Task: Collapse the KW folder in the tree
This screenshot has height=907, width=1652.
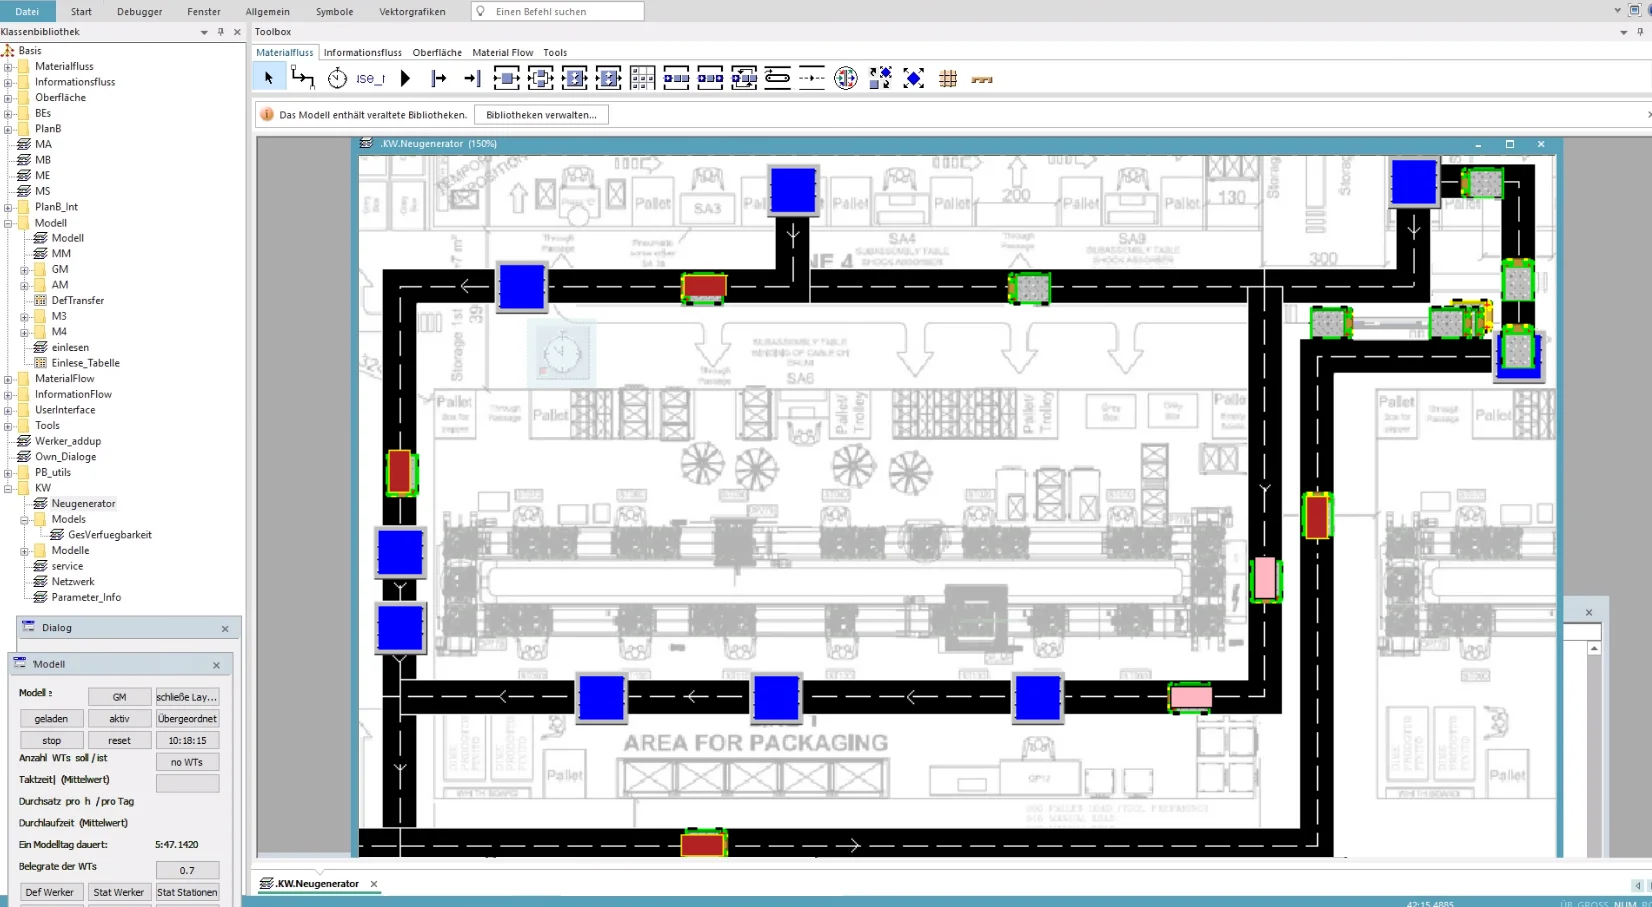Action: 9,489
